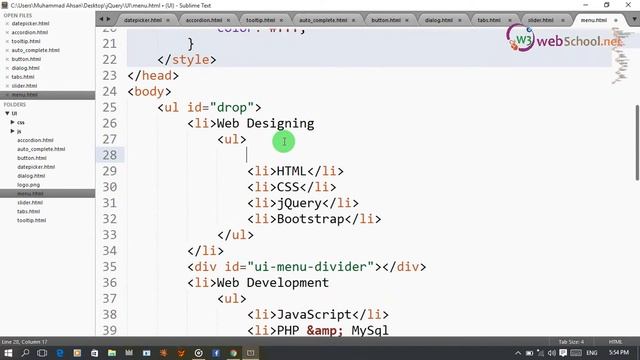This screenshot has height=360, width=640.
Task: Switch to datepicker.html tab
Action: click(142, 20)
